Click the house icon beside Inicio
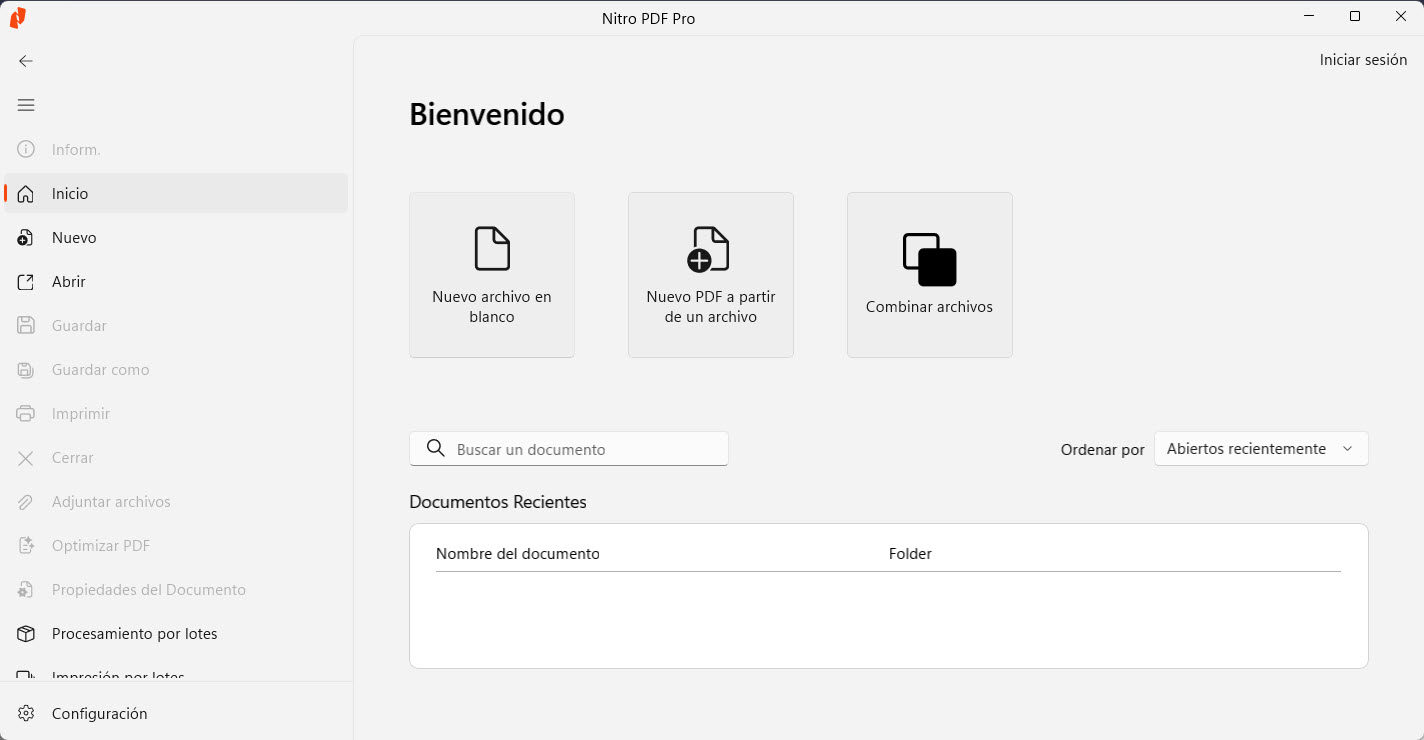1424x740 pixels. click(26, 194)
